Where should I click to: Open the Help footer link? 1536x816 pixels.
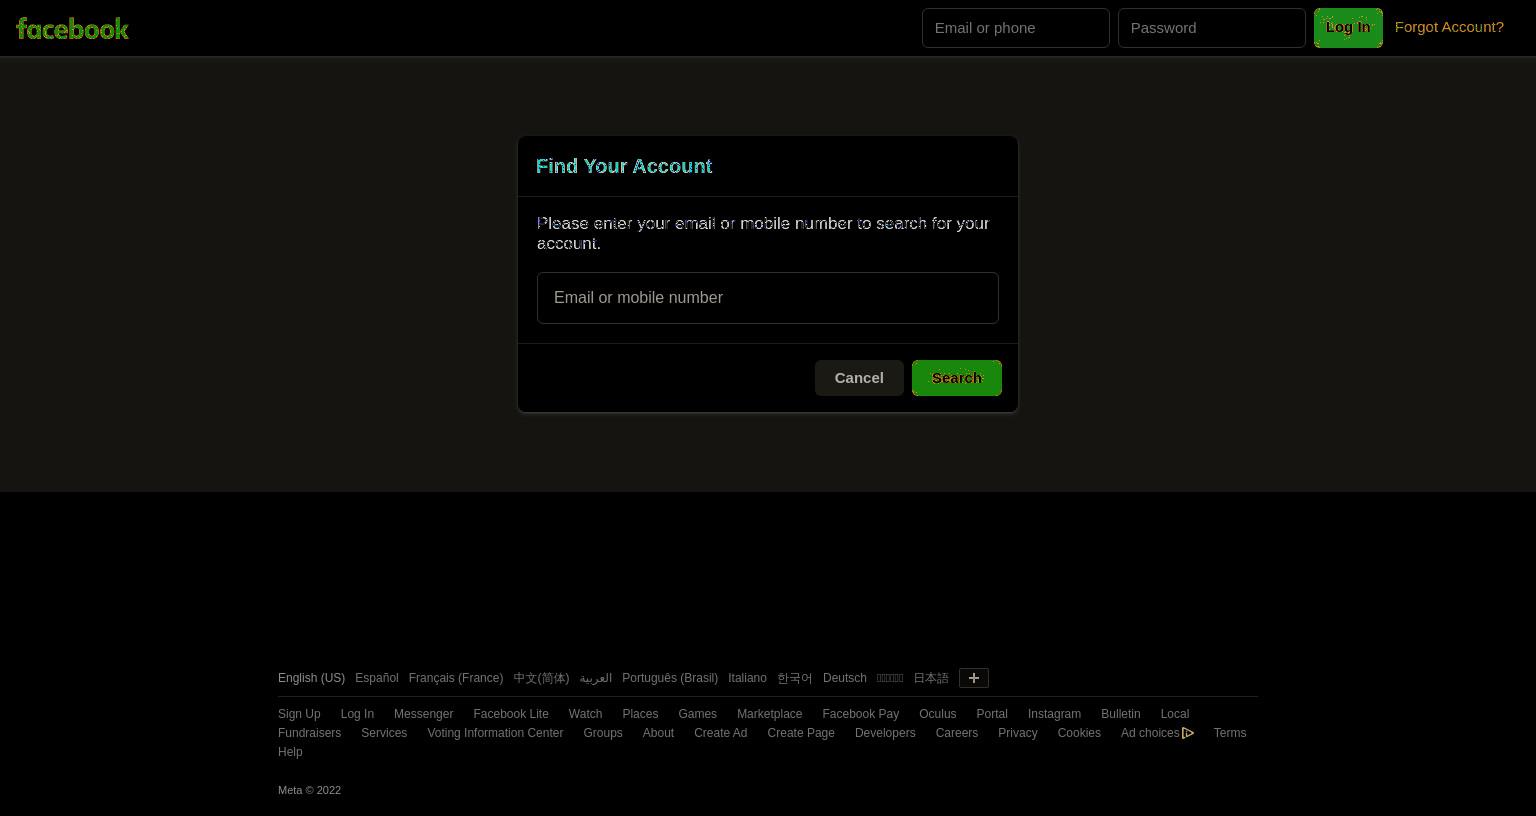coord(290,752)
